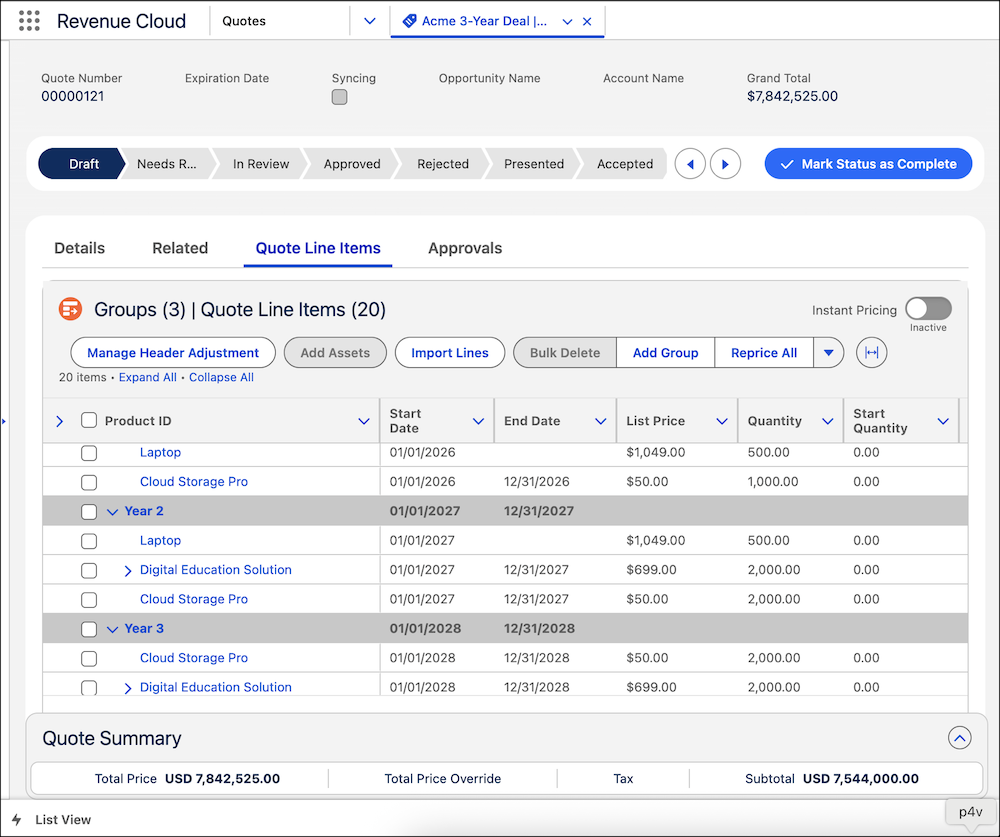Screen dimensions: 1000x837
Task: Click the orange Quote Line Items icon
Action: pos(70,309)
